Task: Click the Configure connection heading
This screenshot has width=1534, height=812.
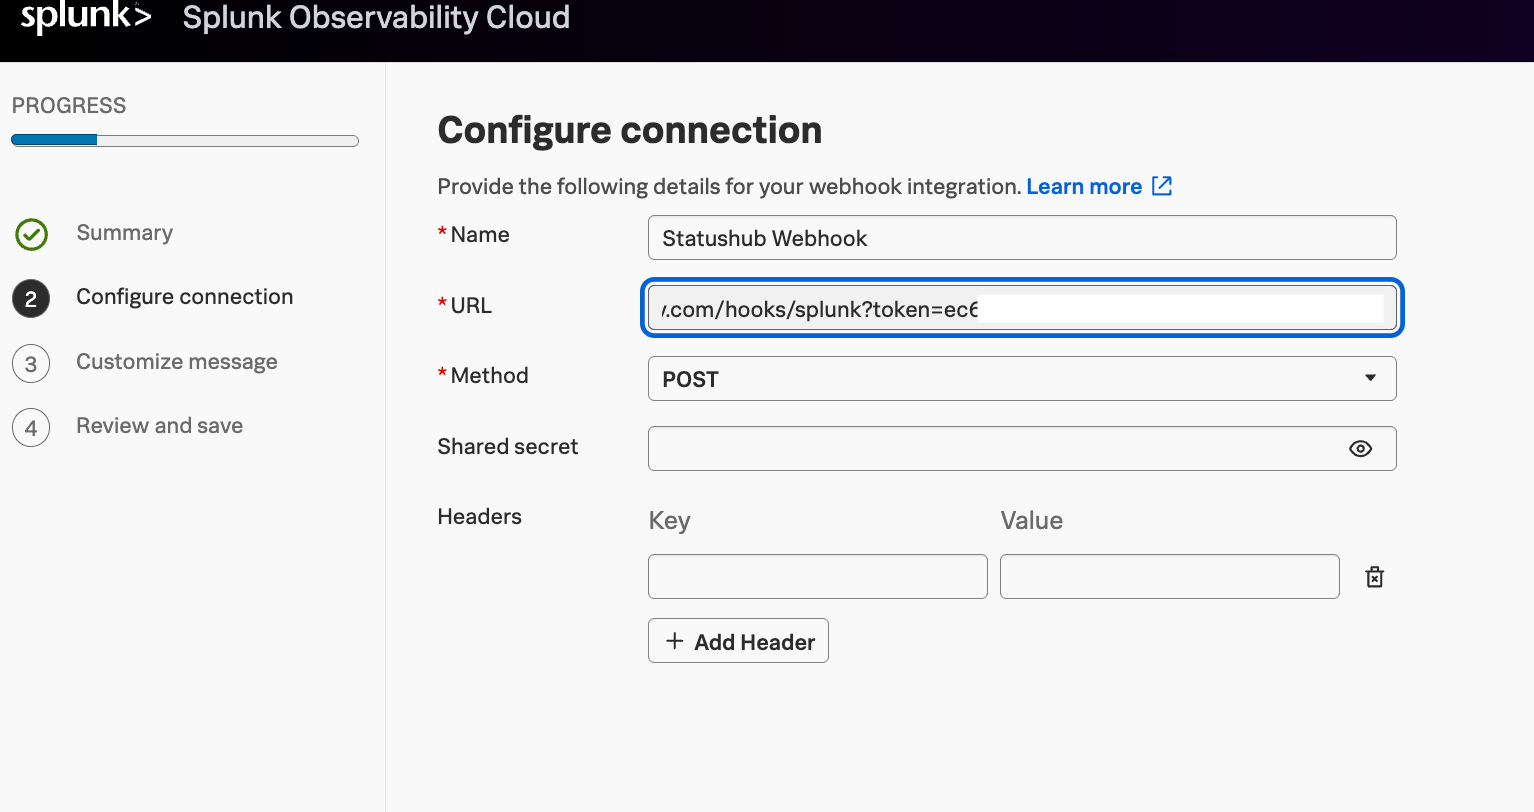Action: coord(630,131)
